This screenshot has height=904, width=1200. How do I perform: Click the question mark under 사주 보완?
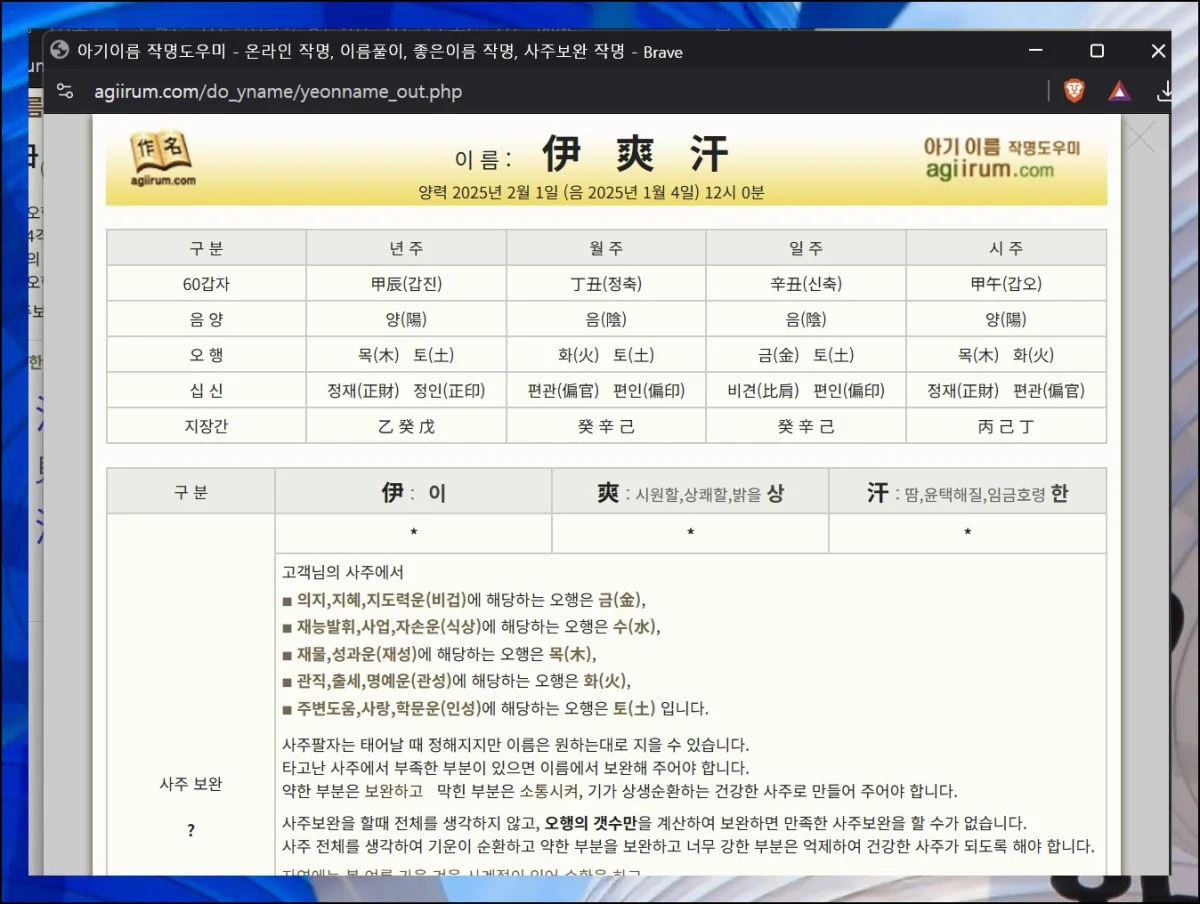pos(190,830)
